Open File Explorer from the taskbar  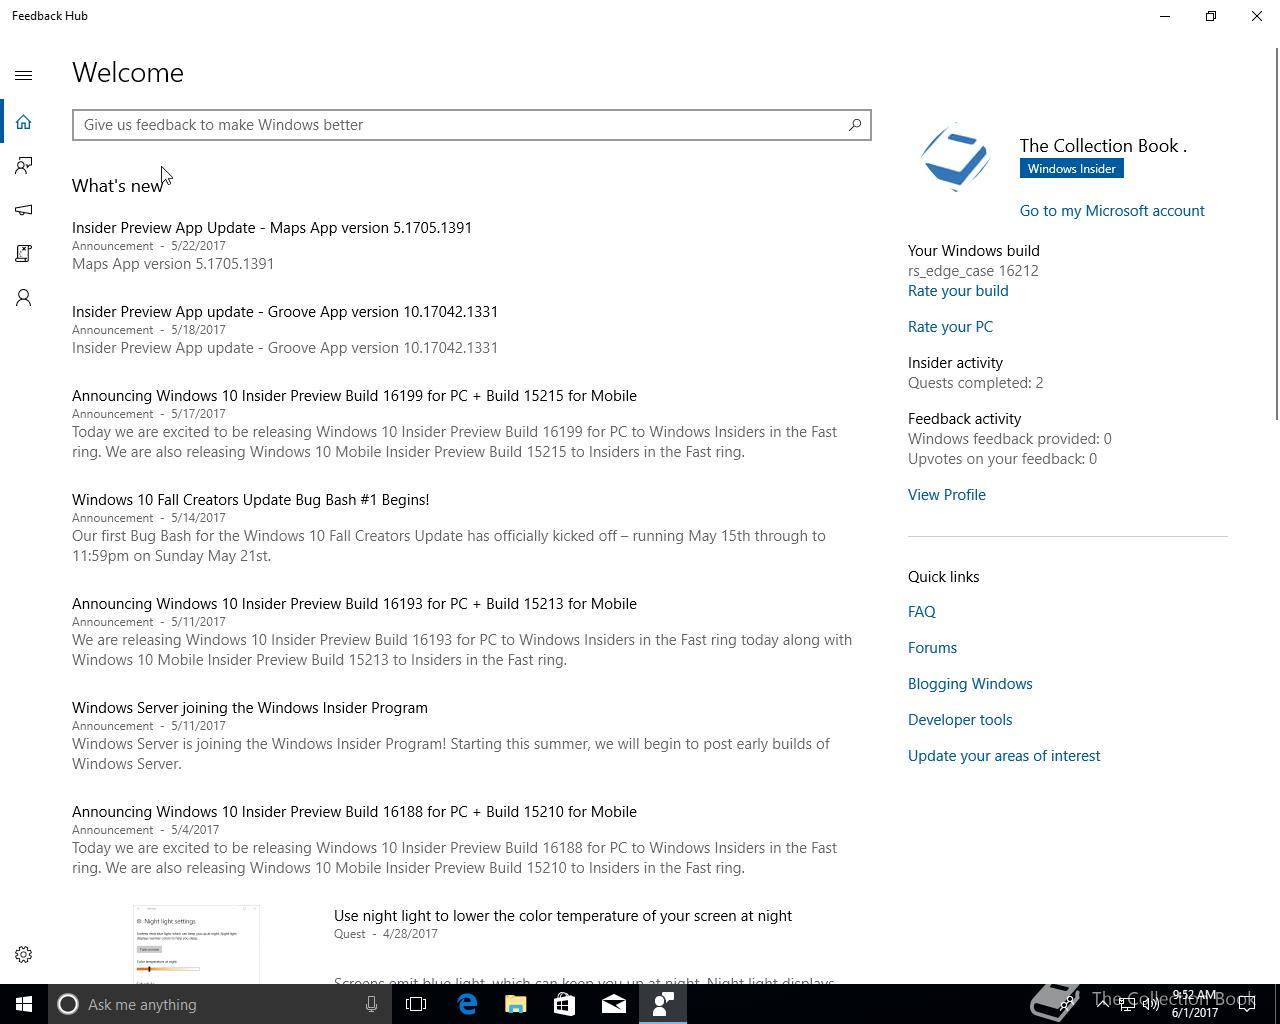[x=516, y=1004]
